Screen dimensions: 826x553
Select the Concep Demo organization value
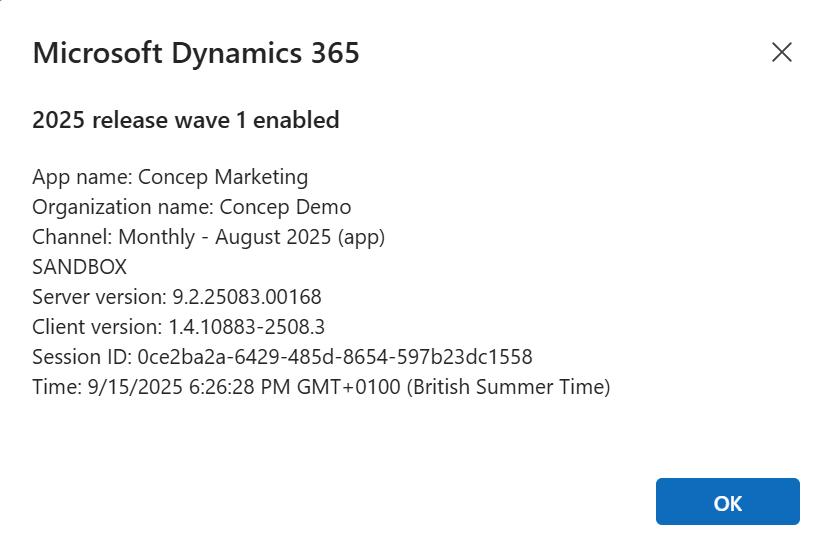285,207
